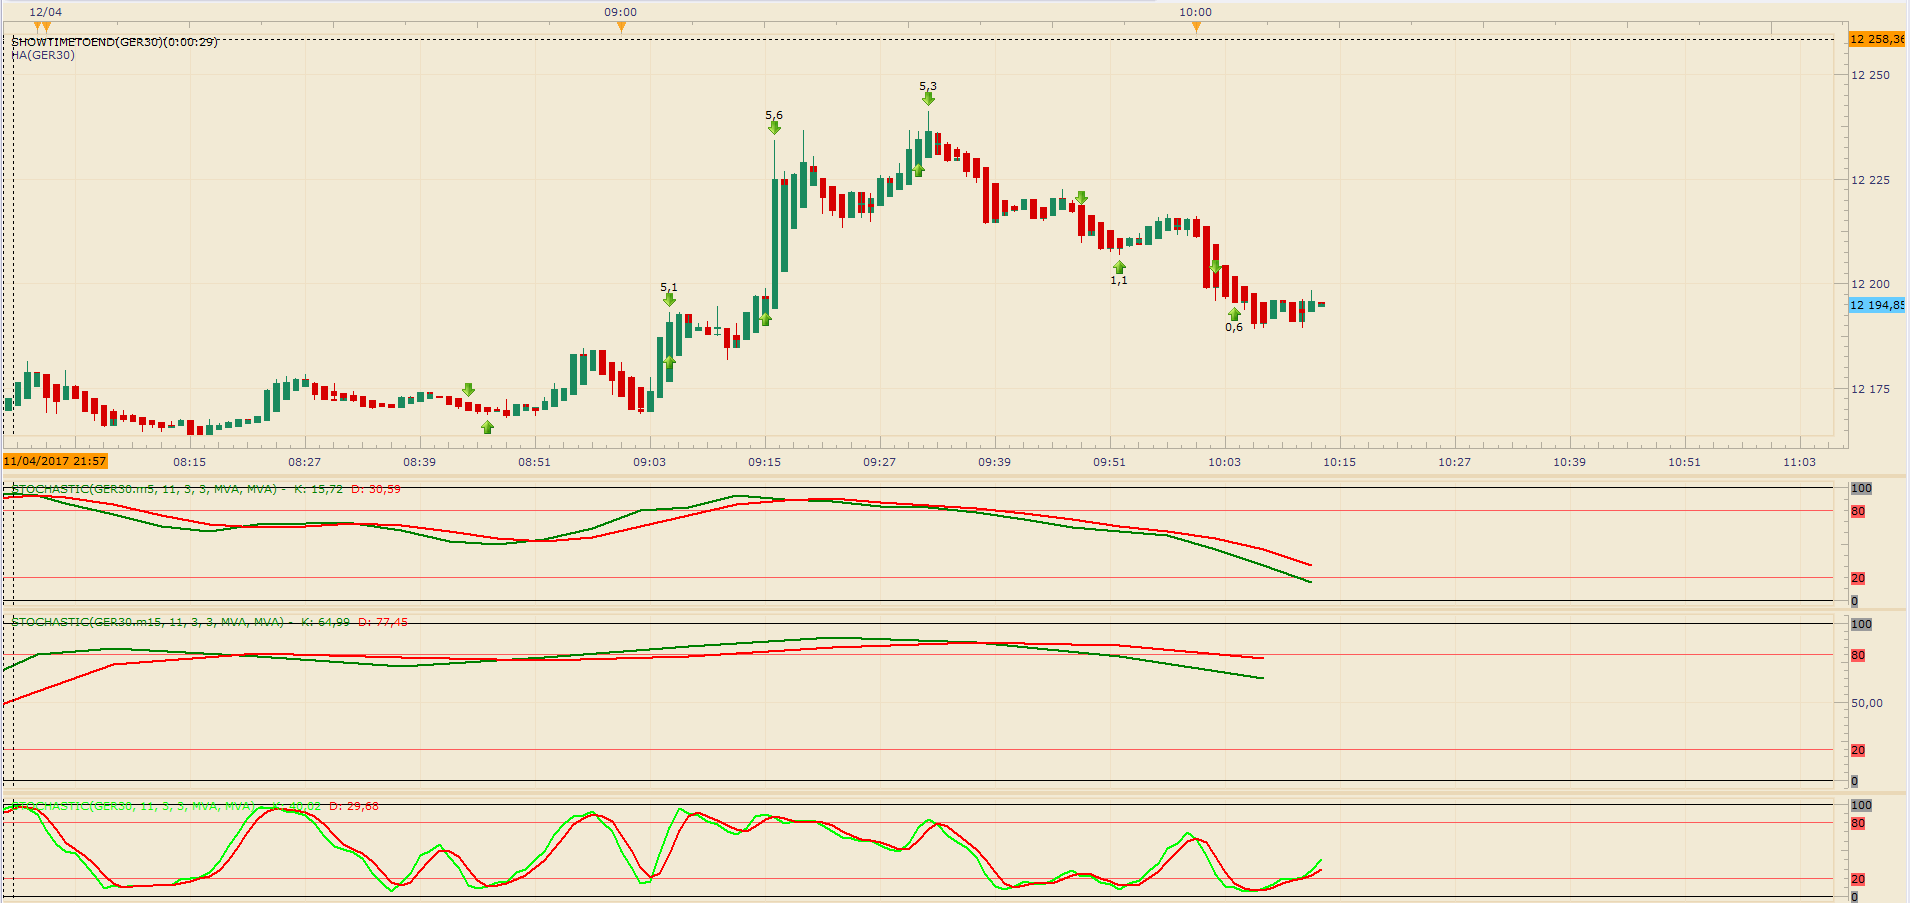Click the orange 12 258,36 price label
Image resolution: width=1910 pixels, height=903 pixels.
point(1876,39)
